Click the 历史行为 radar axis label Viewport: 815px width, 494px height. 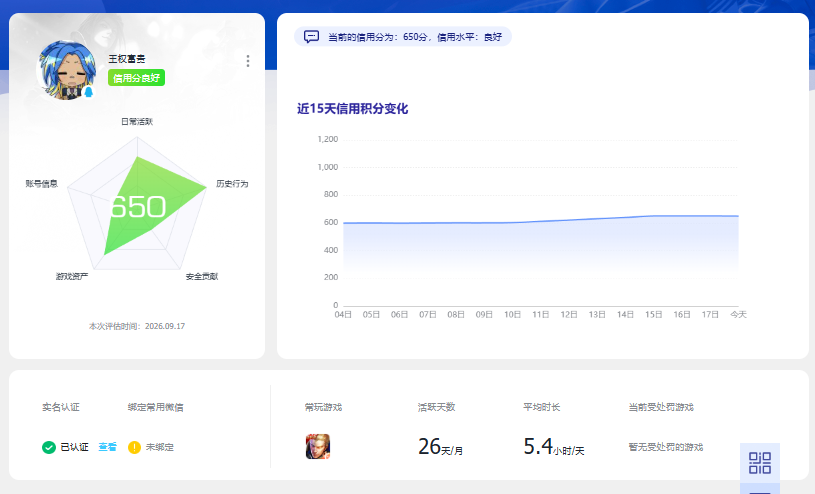(232, 184)
